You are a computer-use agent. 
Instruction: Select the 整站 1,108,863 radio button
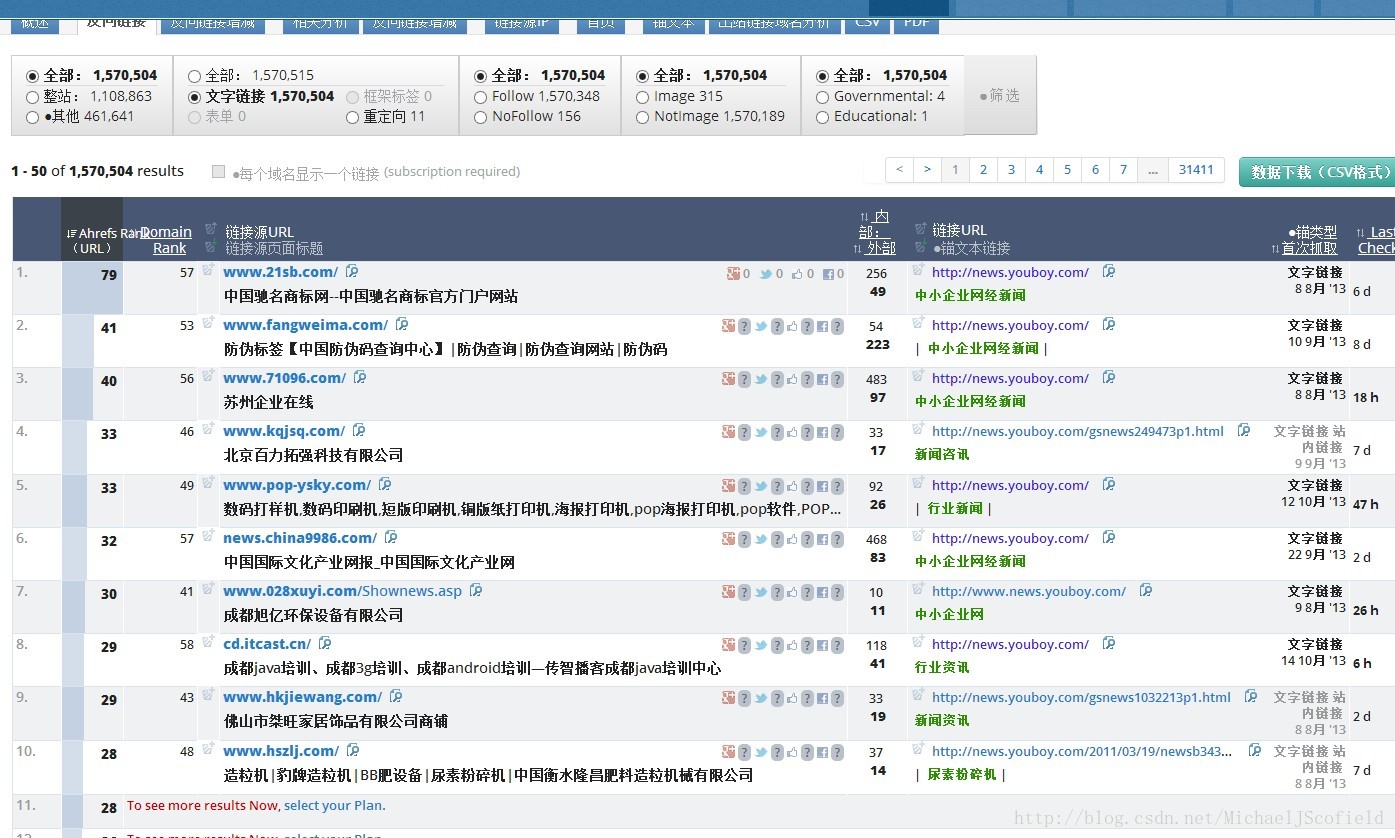pos(33,97)
